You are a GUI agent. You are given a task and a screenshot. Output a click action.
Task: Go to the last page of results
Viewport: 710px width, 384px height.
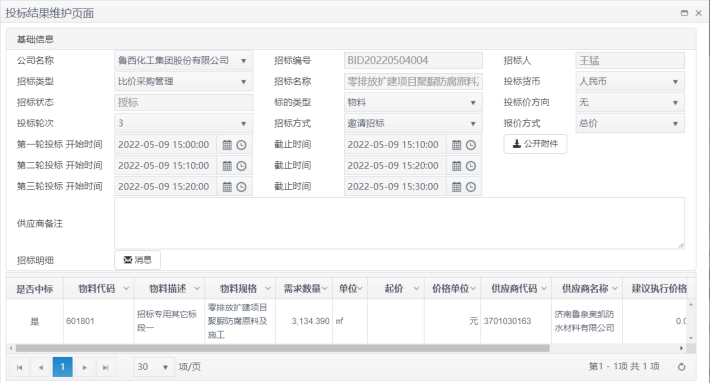106,367
